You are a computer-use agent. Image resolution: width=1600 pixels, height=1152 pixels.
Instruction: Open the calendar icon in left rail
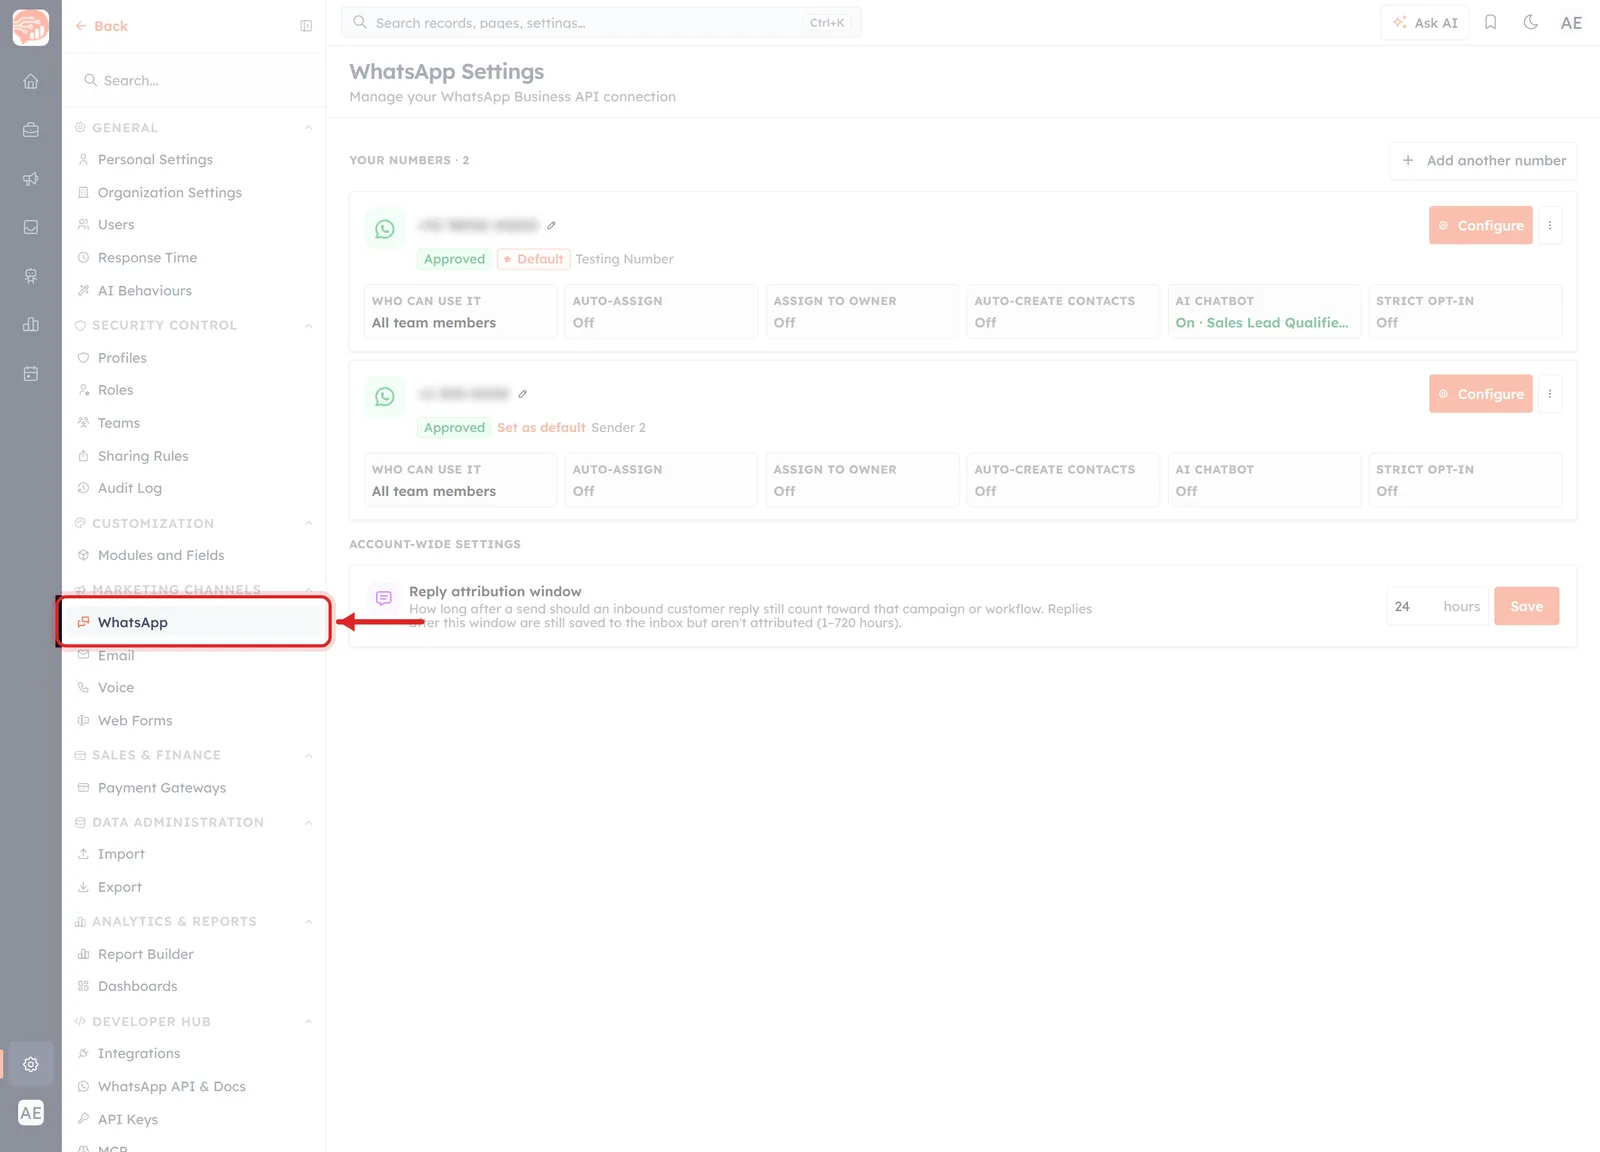point(31,373)
